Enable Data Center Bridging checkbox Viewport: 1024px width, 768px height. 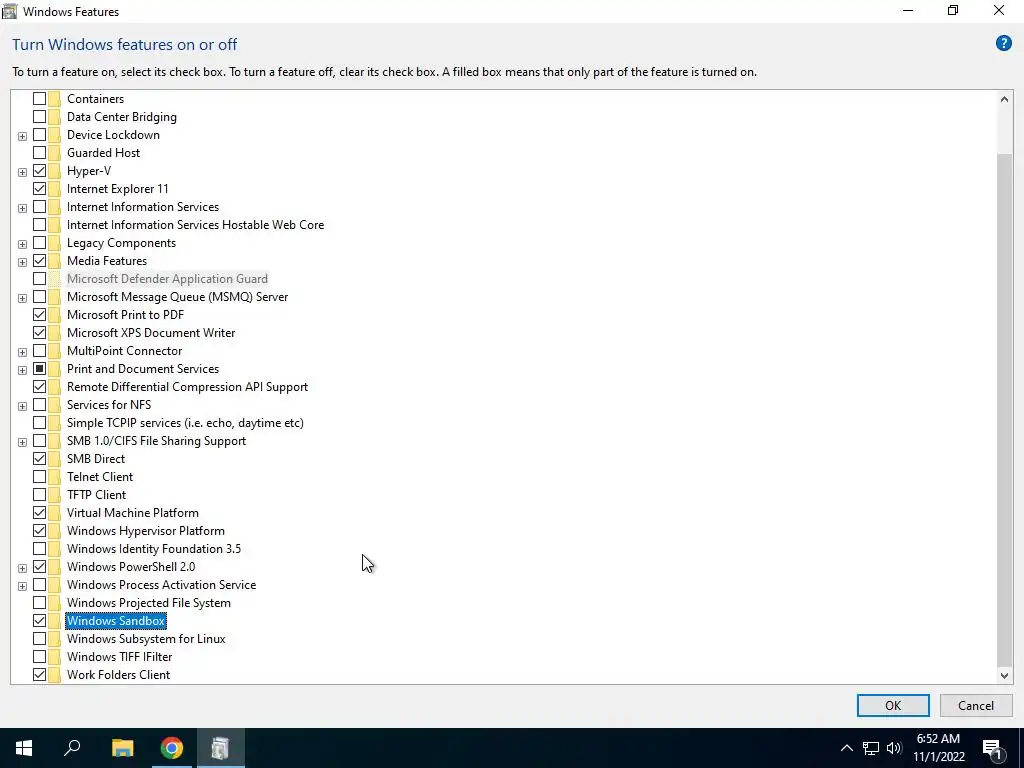point(39,117)
